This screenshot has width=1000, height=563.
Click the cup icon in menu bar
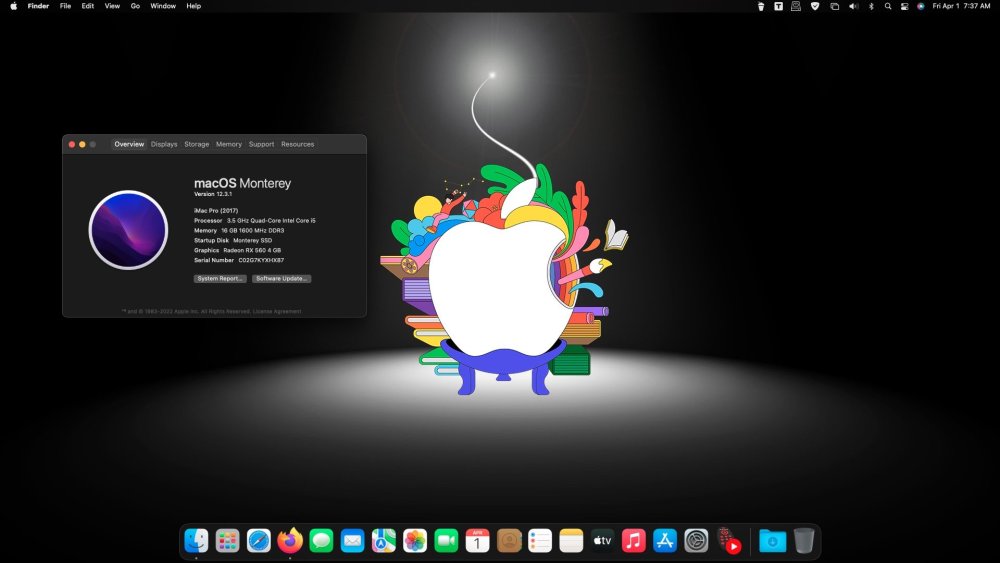coord(761,6)
